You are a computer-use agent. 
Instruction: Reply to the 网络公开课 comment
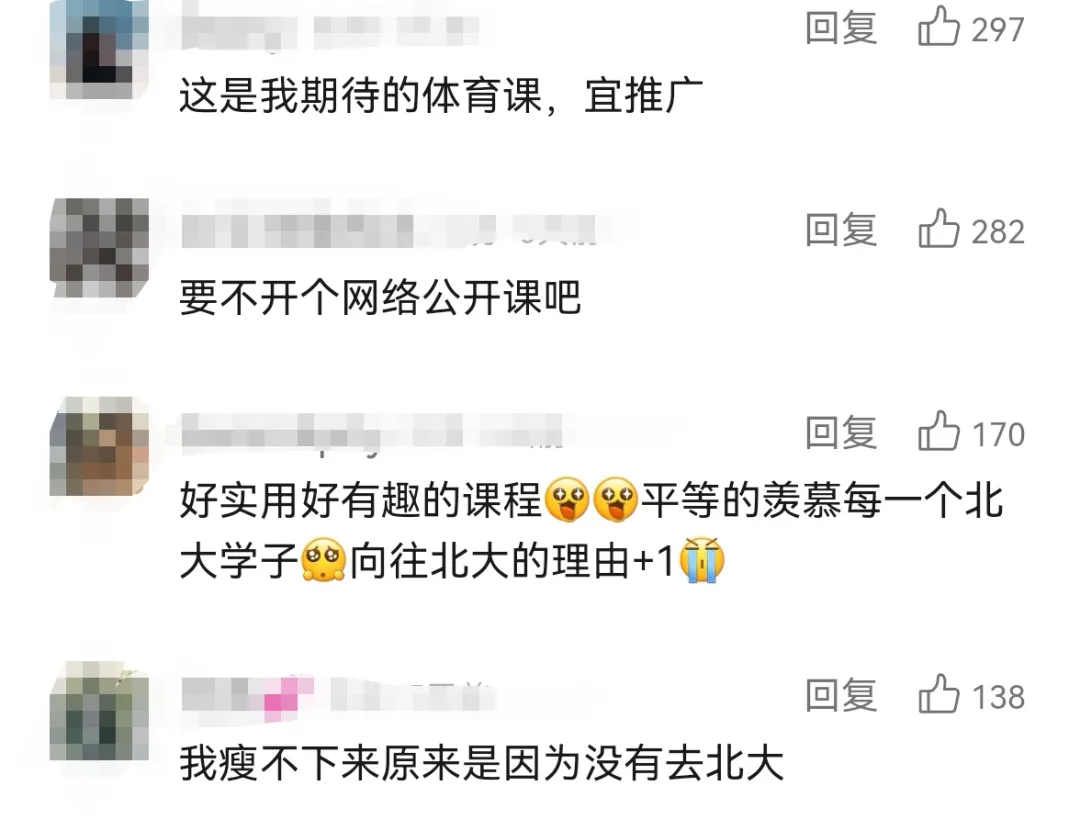pyautogui.click(x=841, y=229)
